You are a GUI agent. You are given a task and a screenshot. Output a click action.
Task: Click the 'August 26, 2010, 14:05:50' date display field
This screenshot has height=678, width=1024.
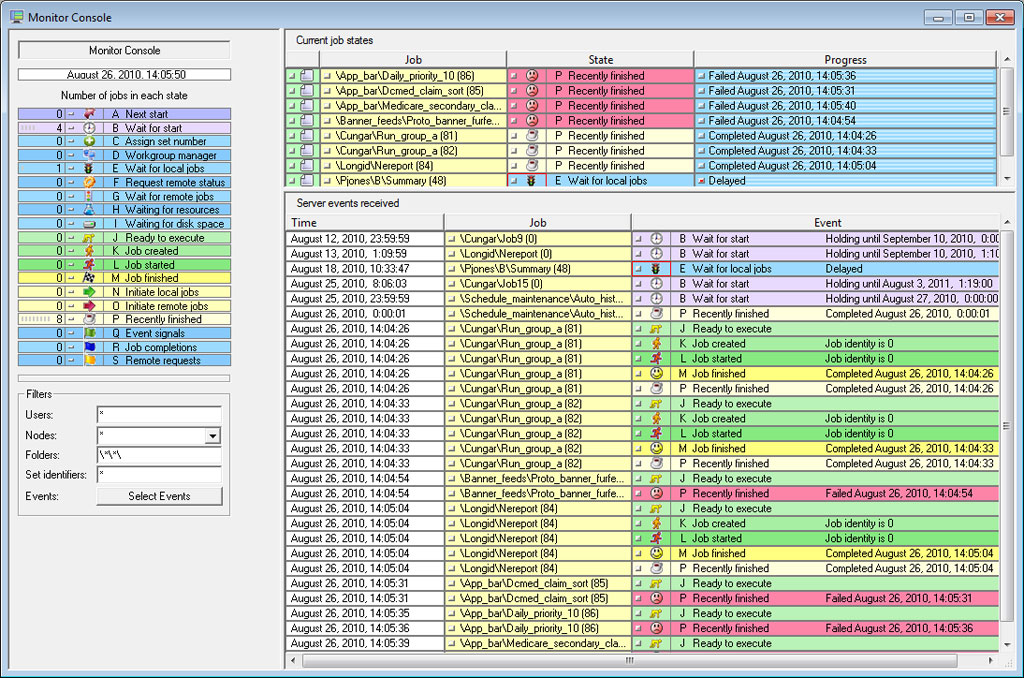(124, 74)
